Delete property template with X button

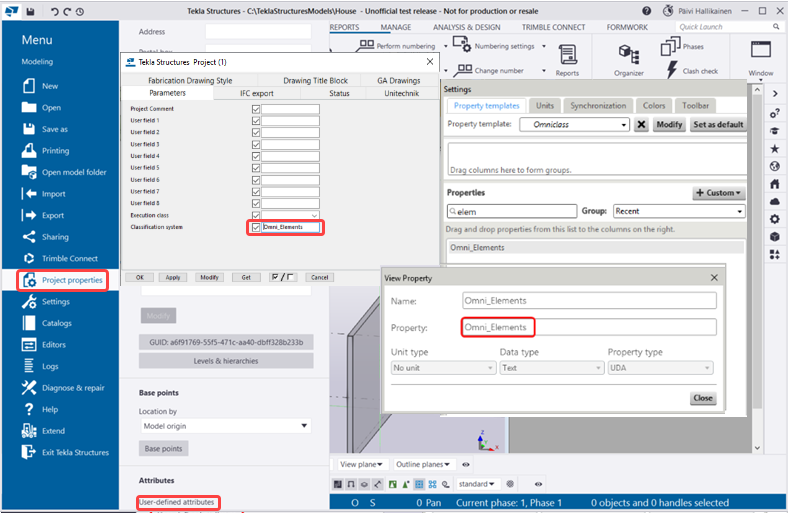640,125
